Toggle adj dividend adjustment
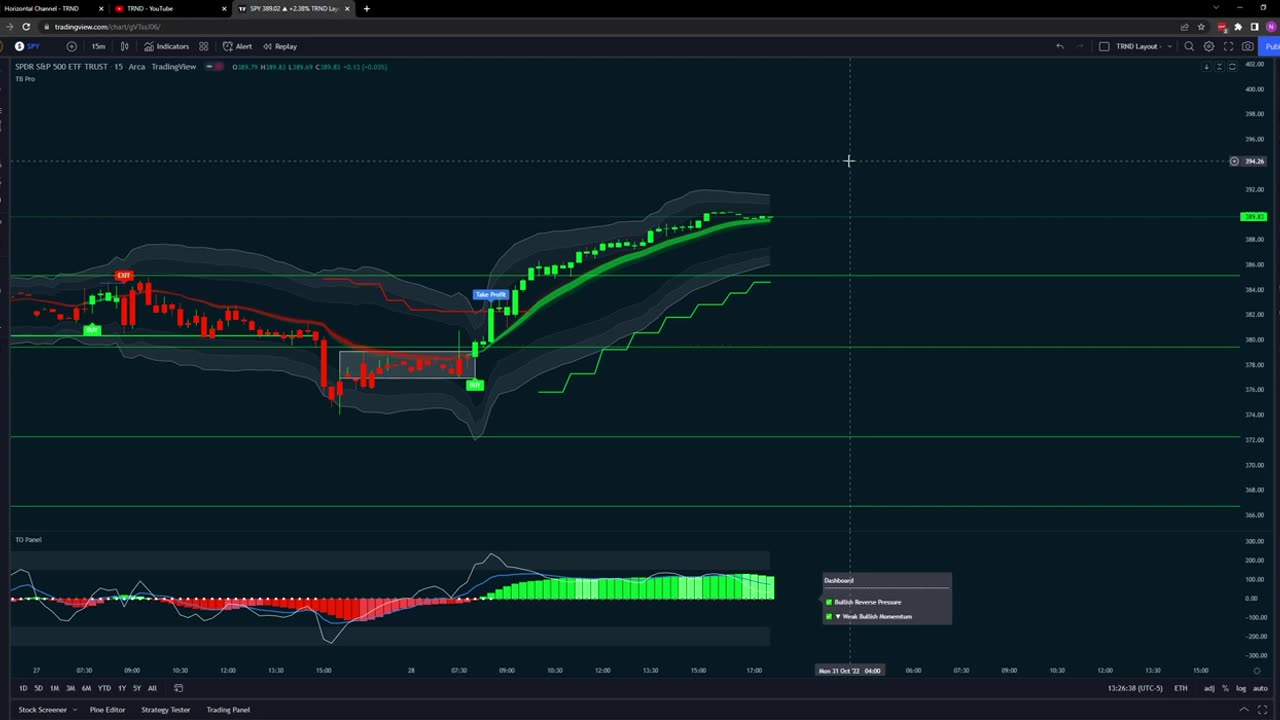 tap(1209, 688)
